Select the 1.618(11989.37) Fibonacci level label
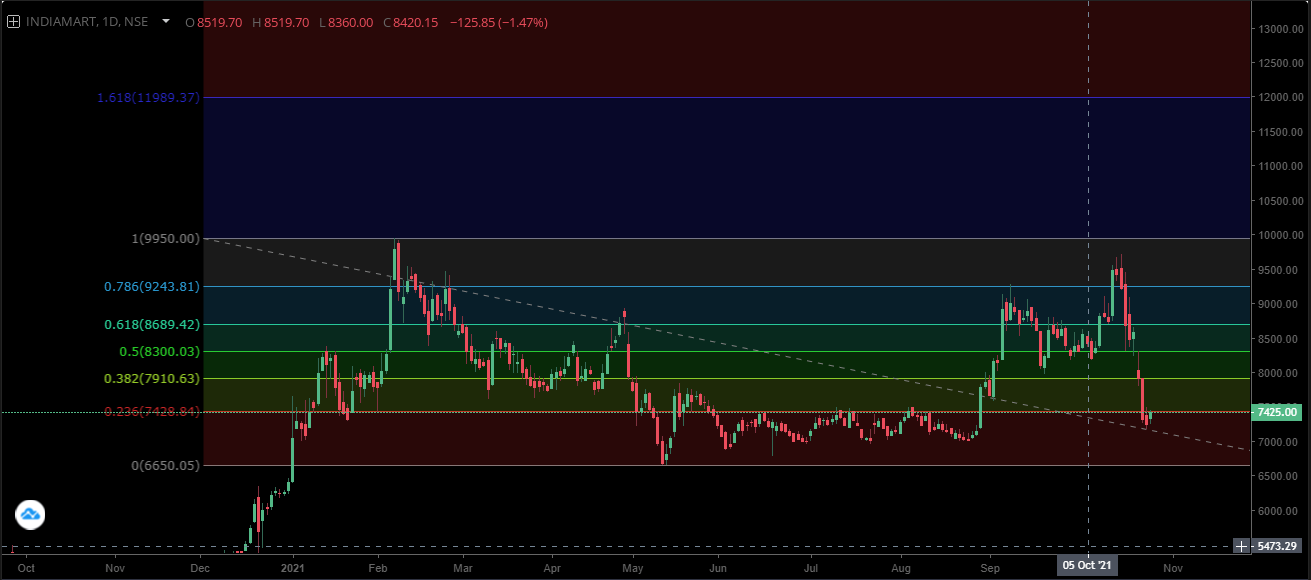The height and width of the screenshot is (580, 1311). 149,97
